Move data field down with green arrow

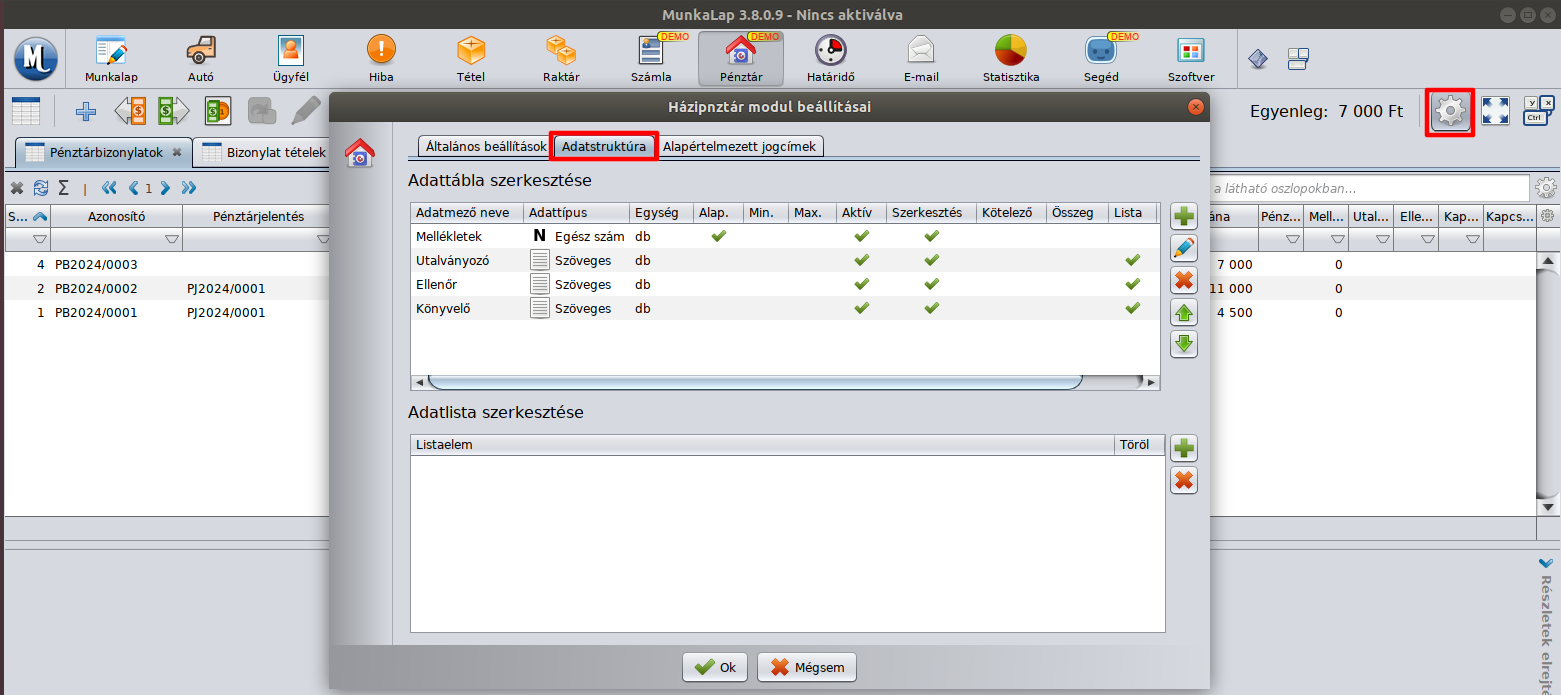click(1184, 344)
